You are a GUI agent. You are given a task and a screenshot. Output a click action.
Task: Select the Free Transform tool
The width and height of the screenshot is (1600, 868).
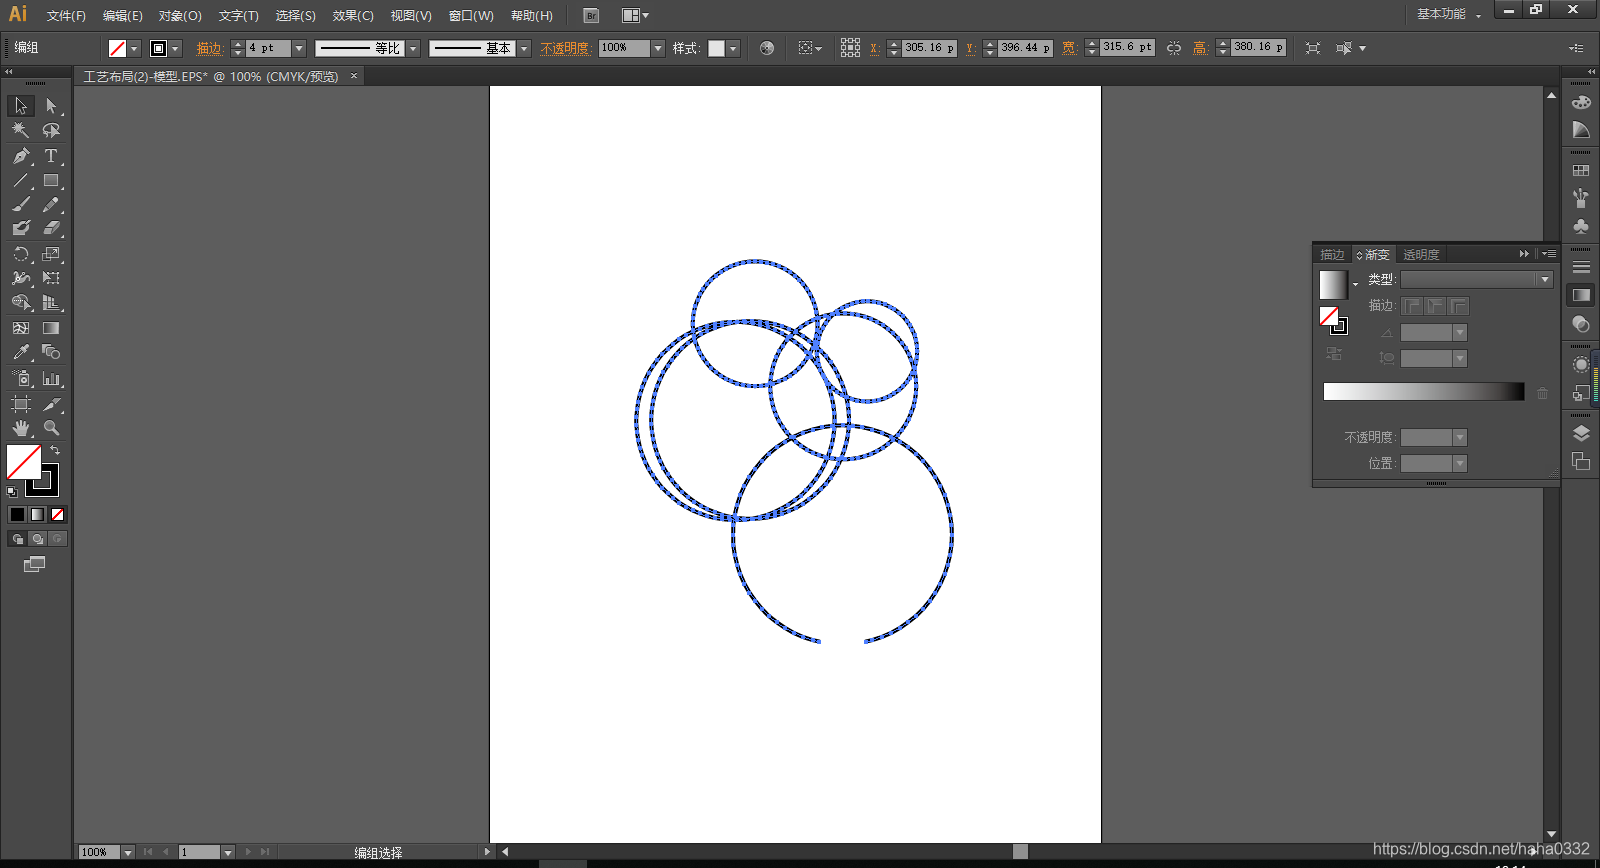[51, 278]
